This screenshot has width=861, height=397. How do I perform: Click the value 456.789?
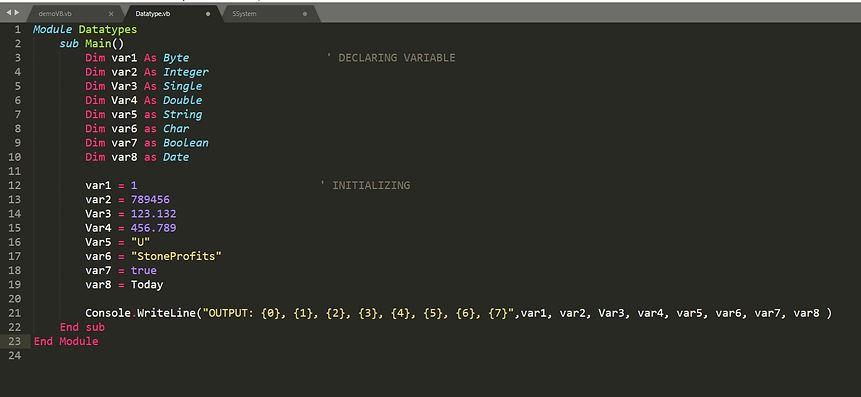(x=153, y=228)
